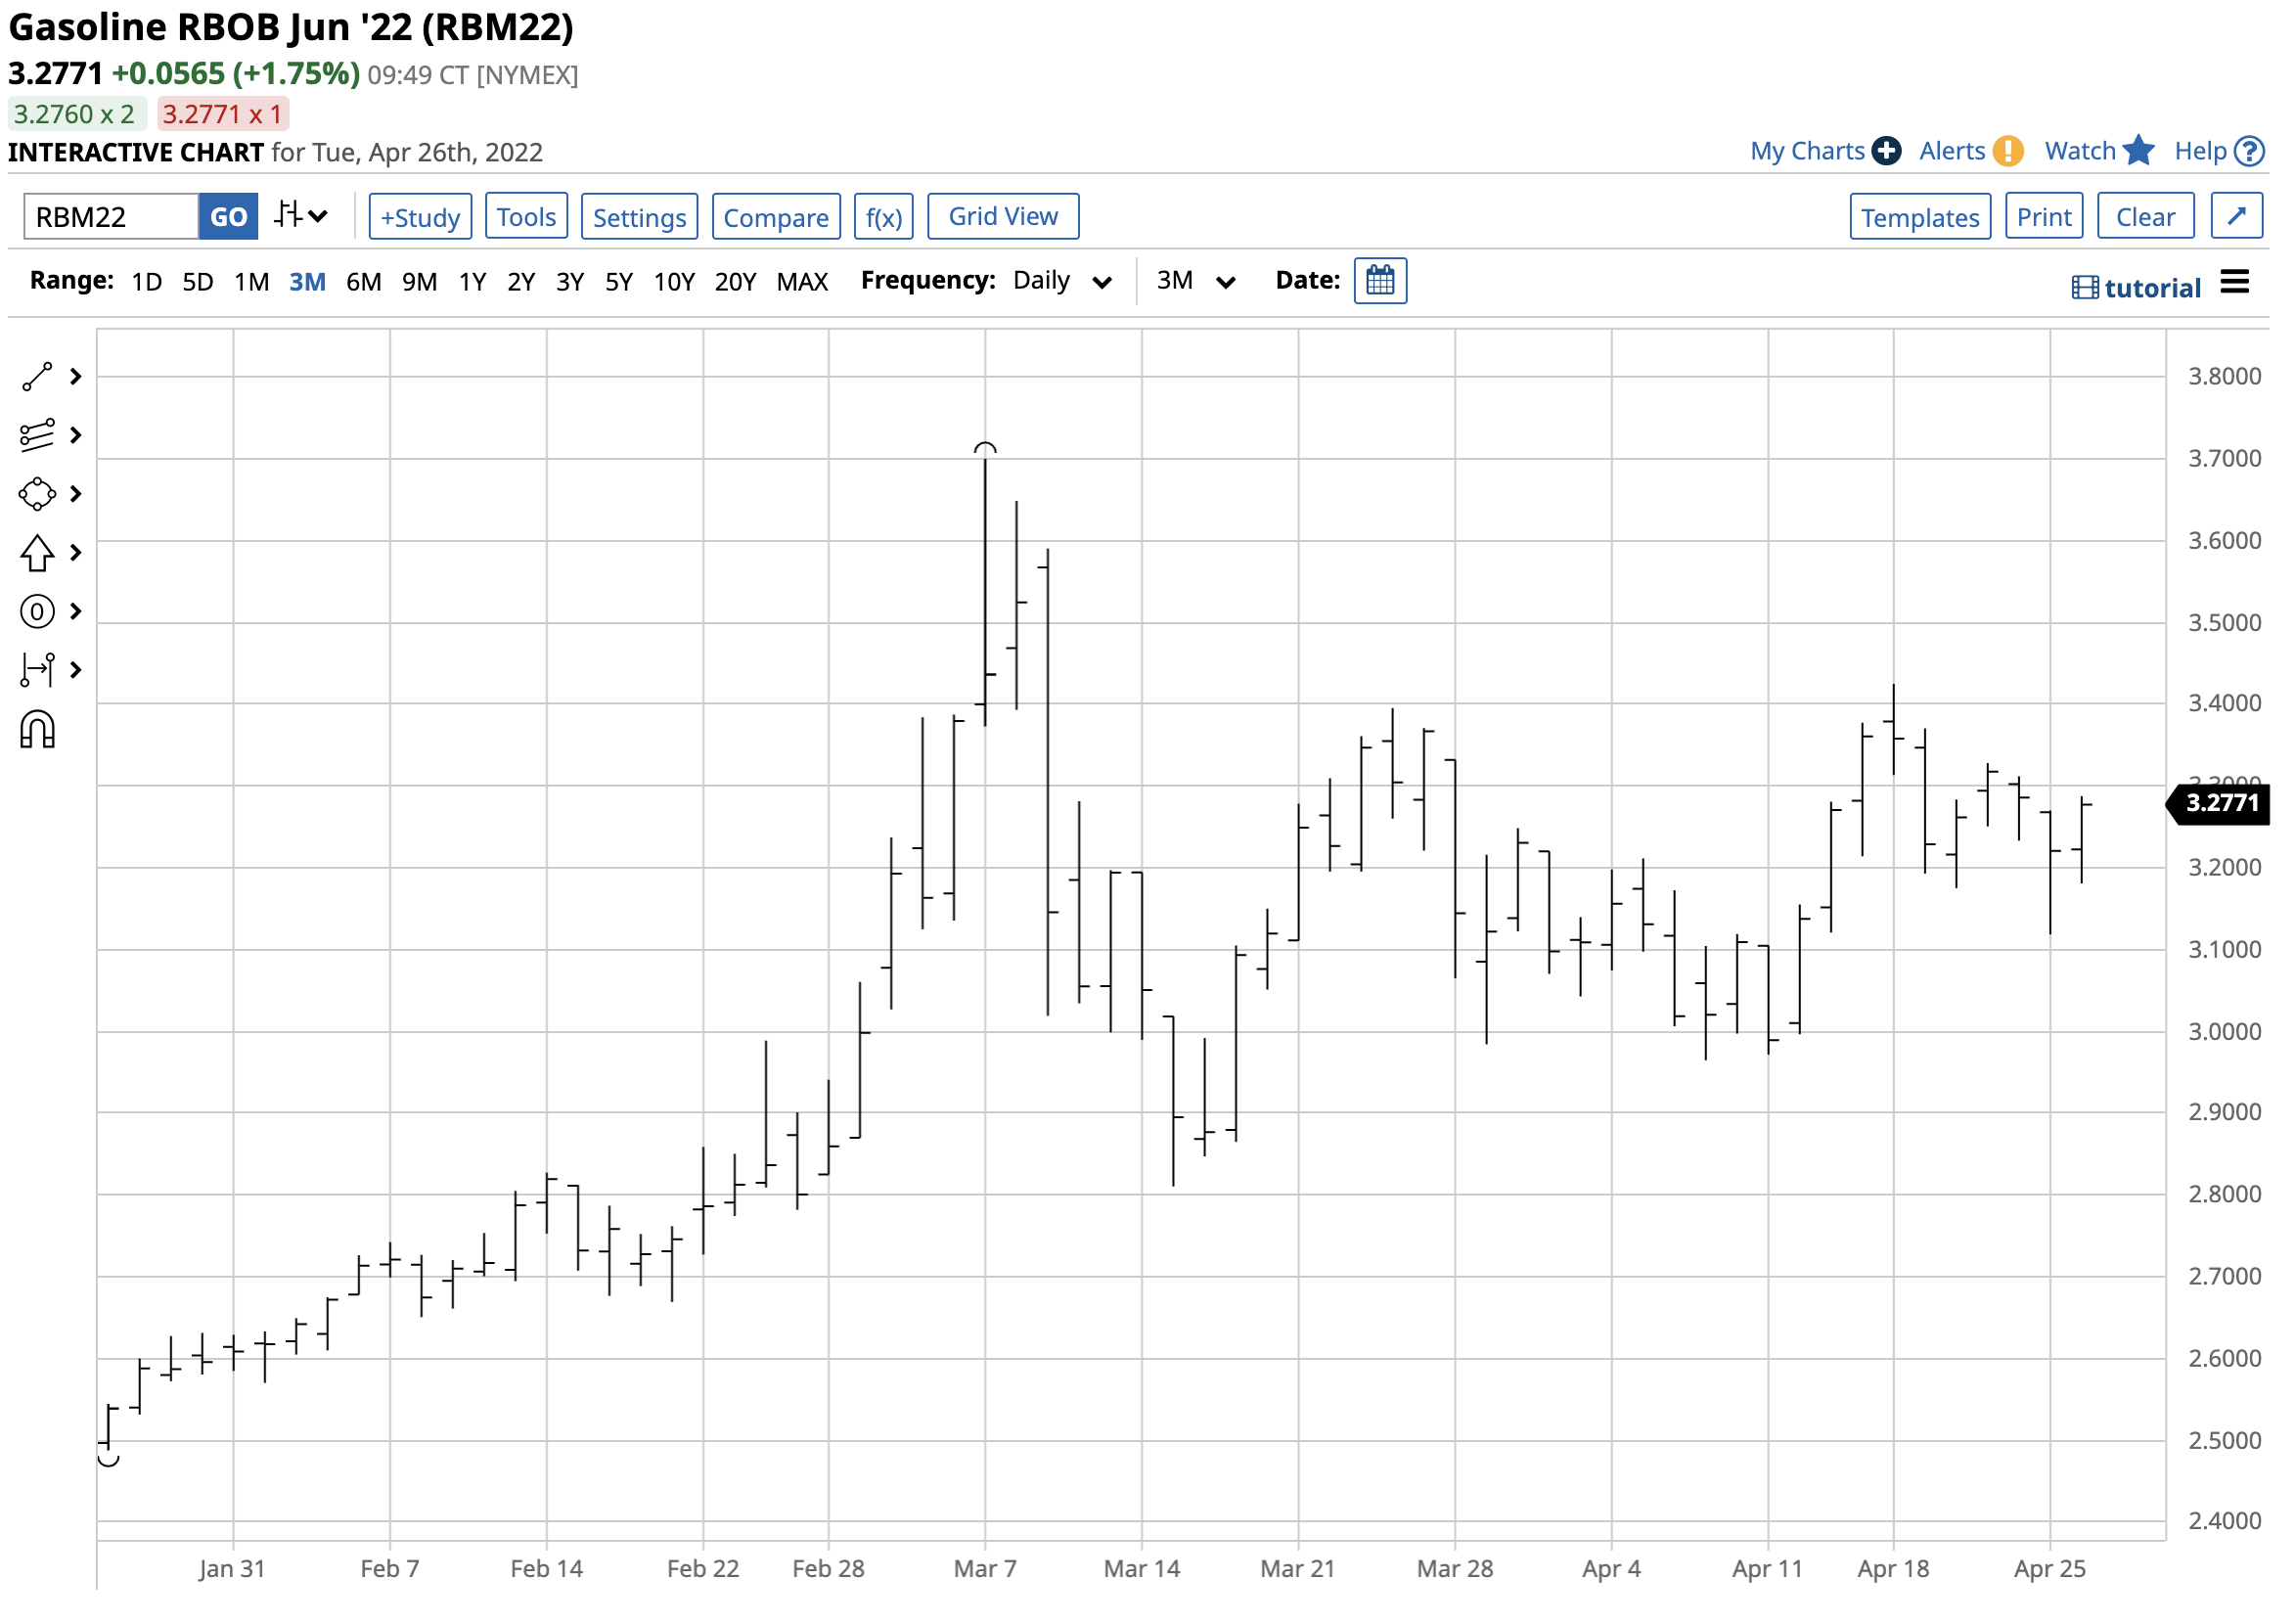Toggle the magnet snap mode icon
The width and height of the screenshot is (2295, 1624).
pyautogui.click(x=37, y=731)
